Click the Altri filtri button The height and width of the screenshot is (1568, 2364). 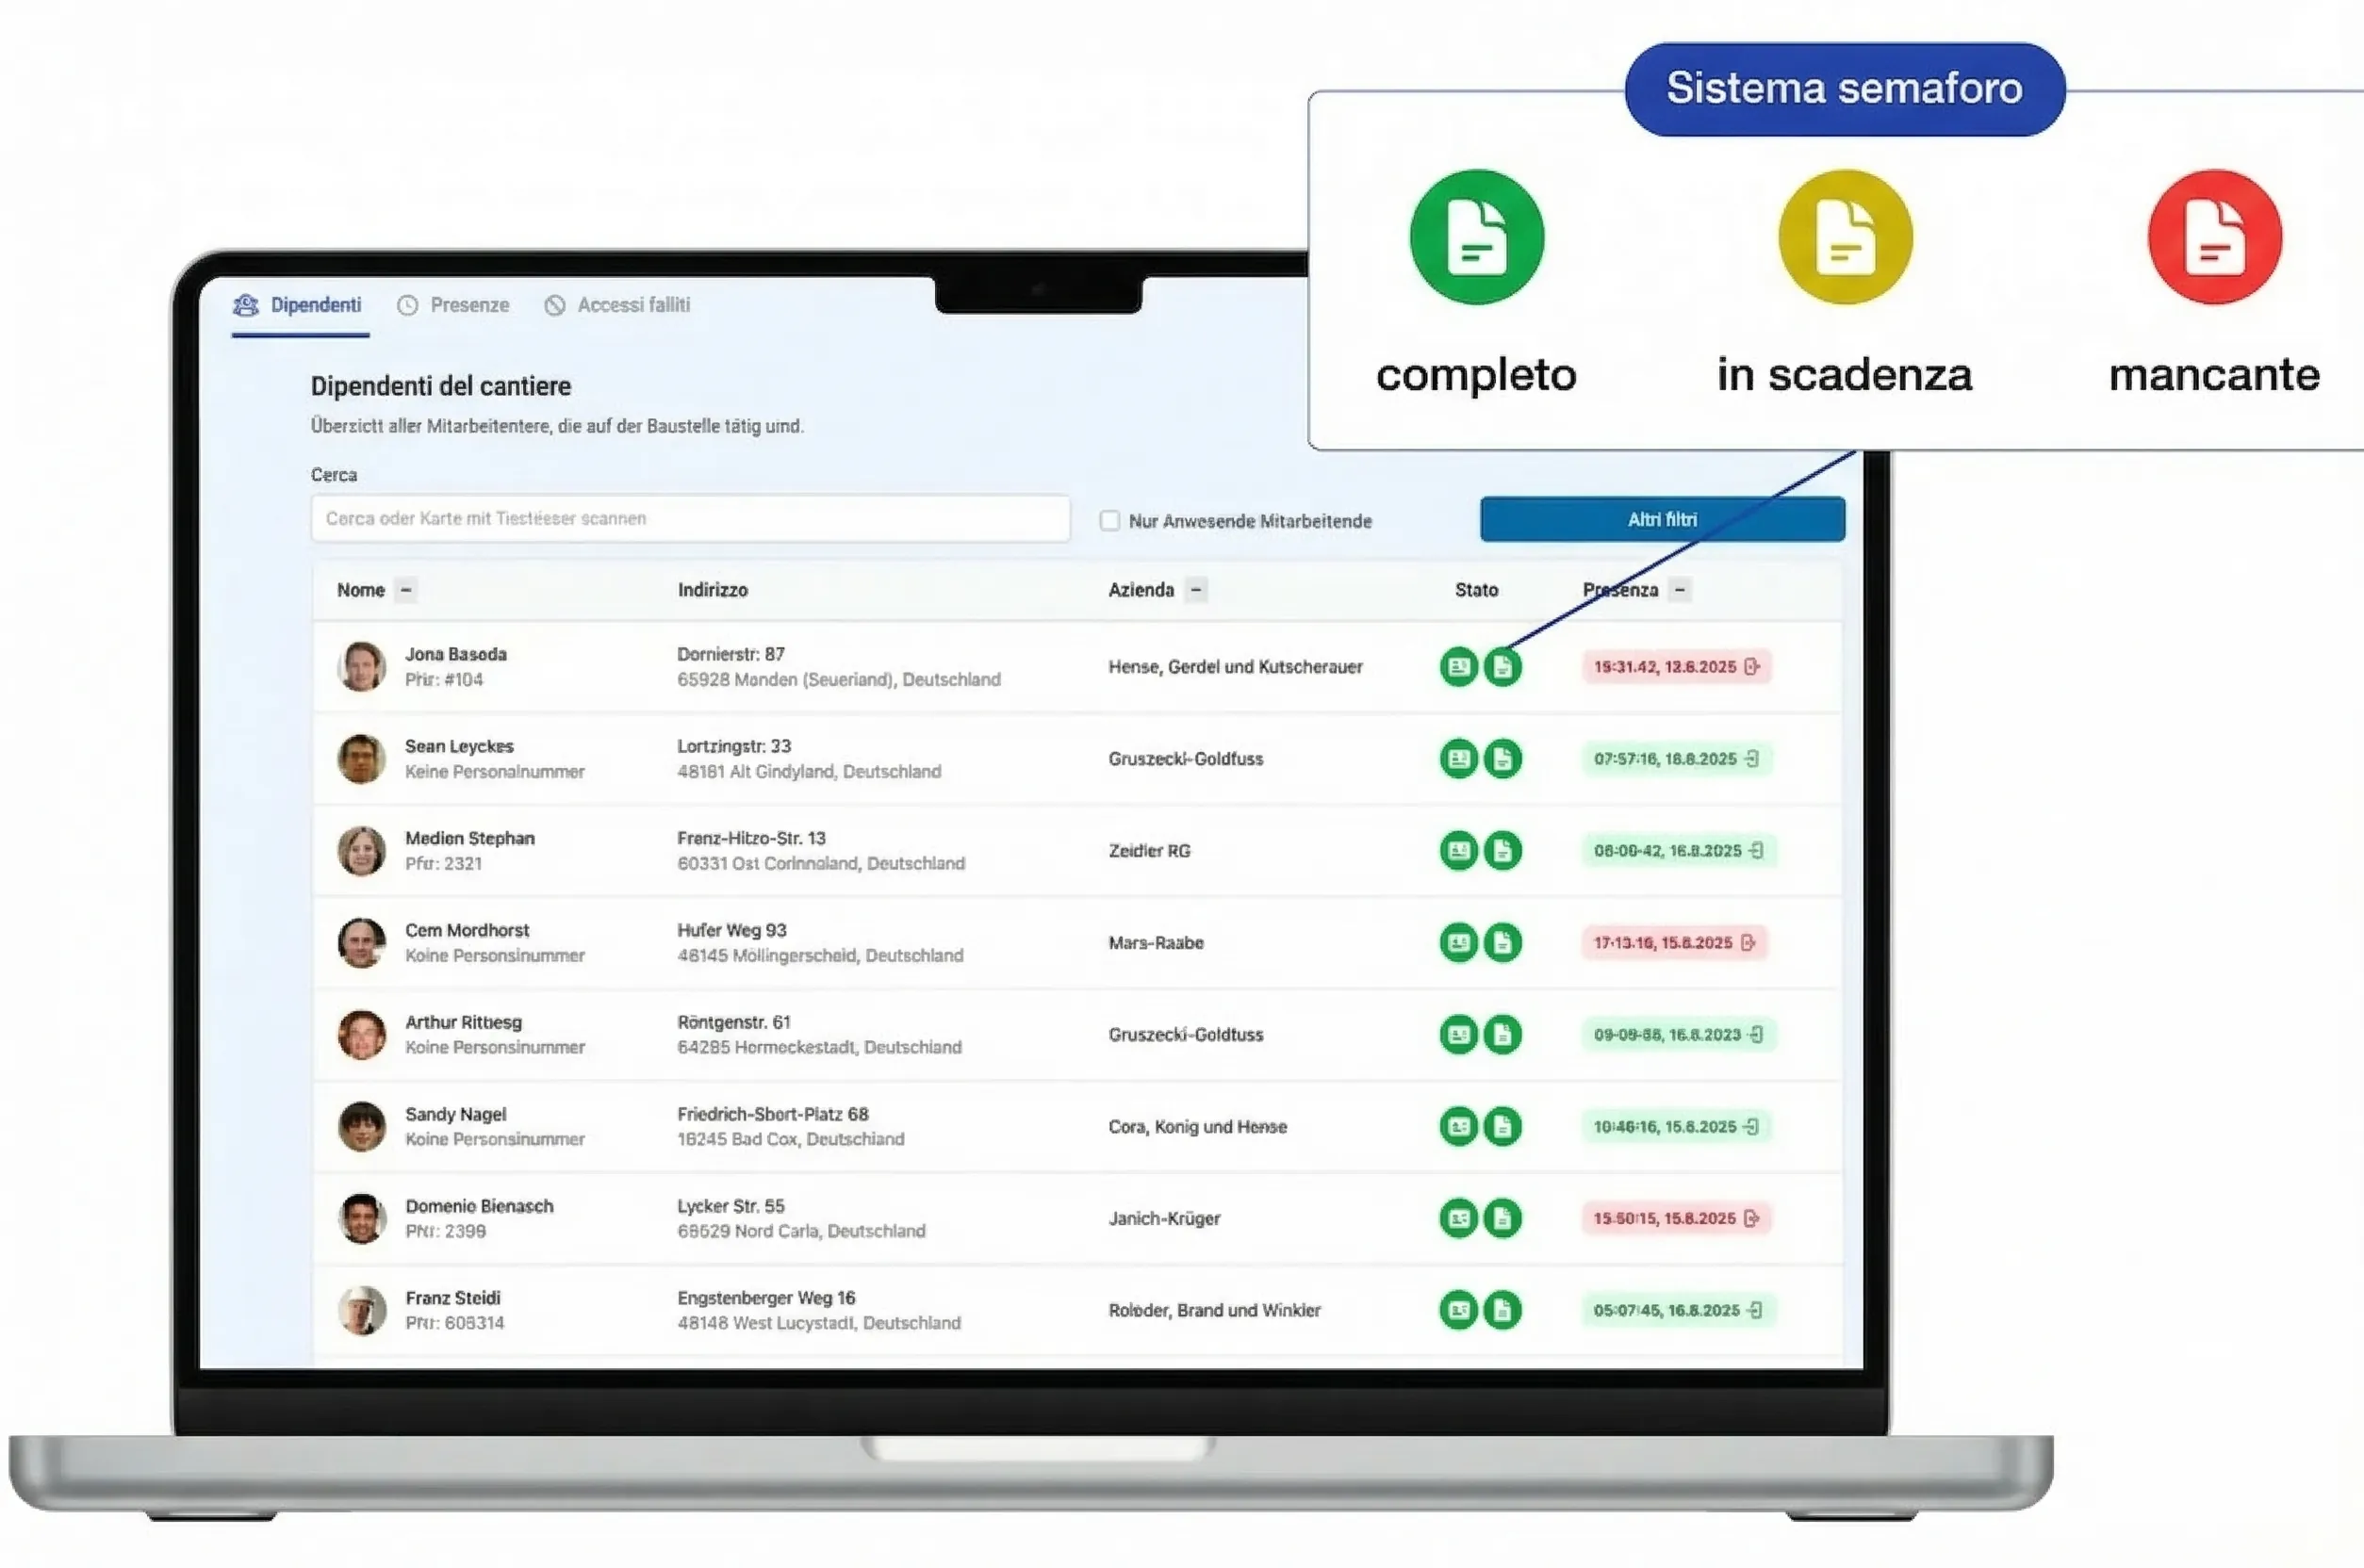click(1662, 520)
